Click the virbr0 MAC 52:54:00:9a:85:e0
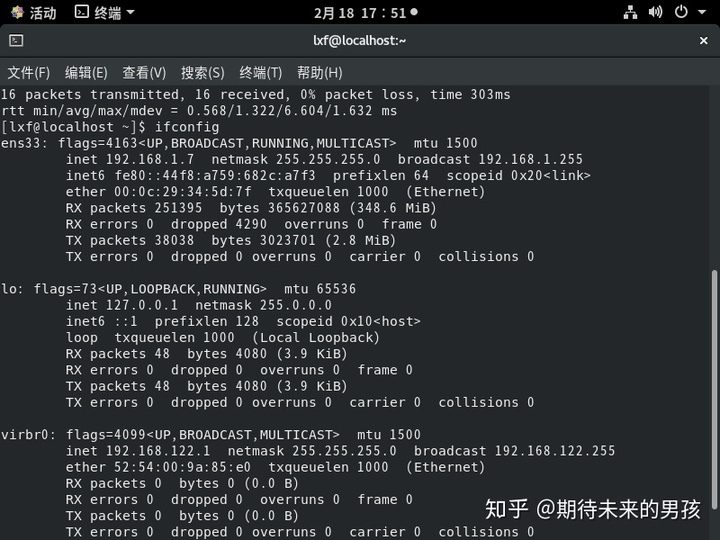Screen dimensions: 720x540 183,467
